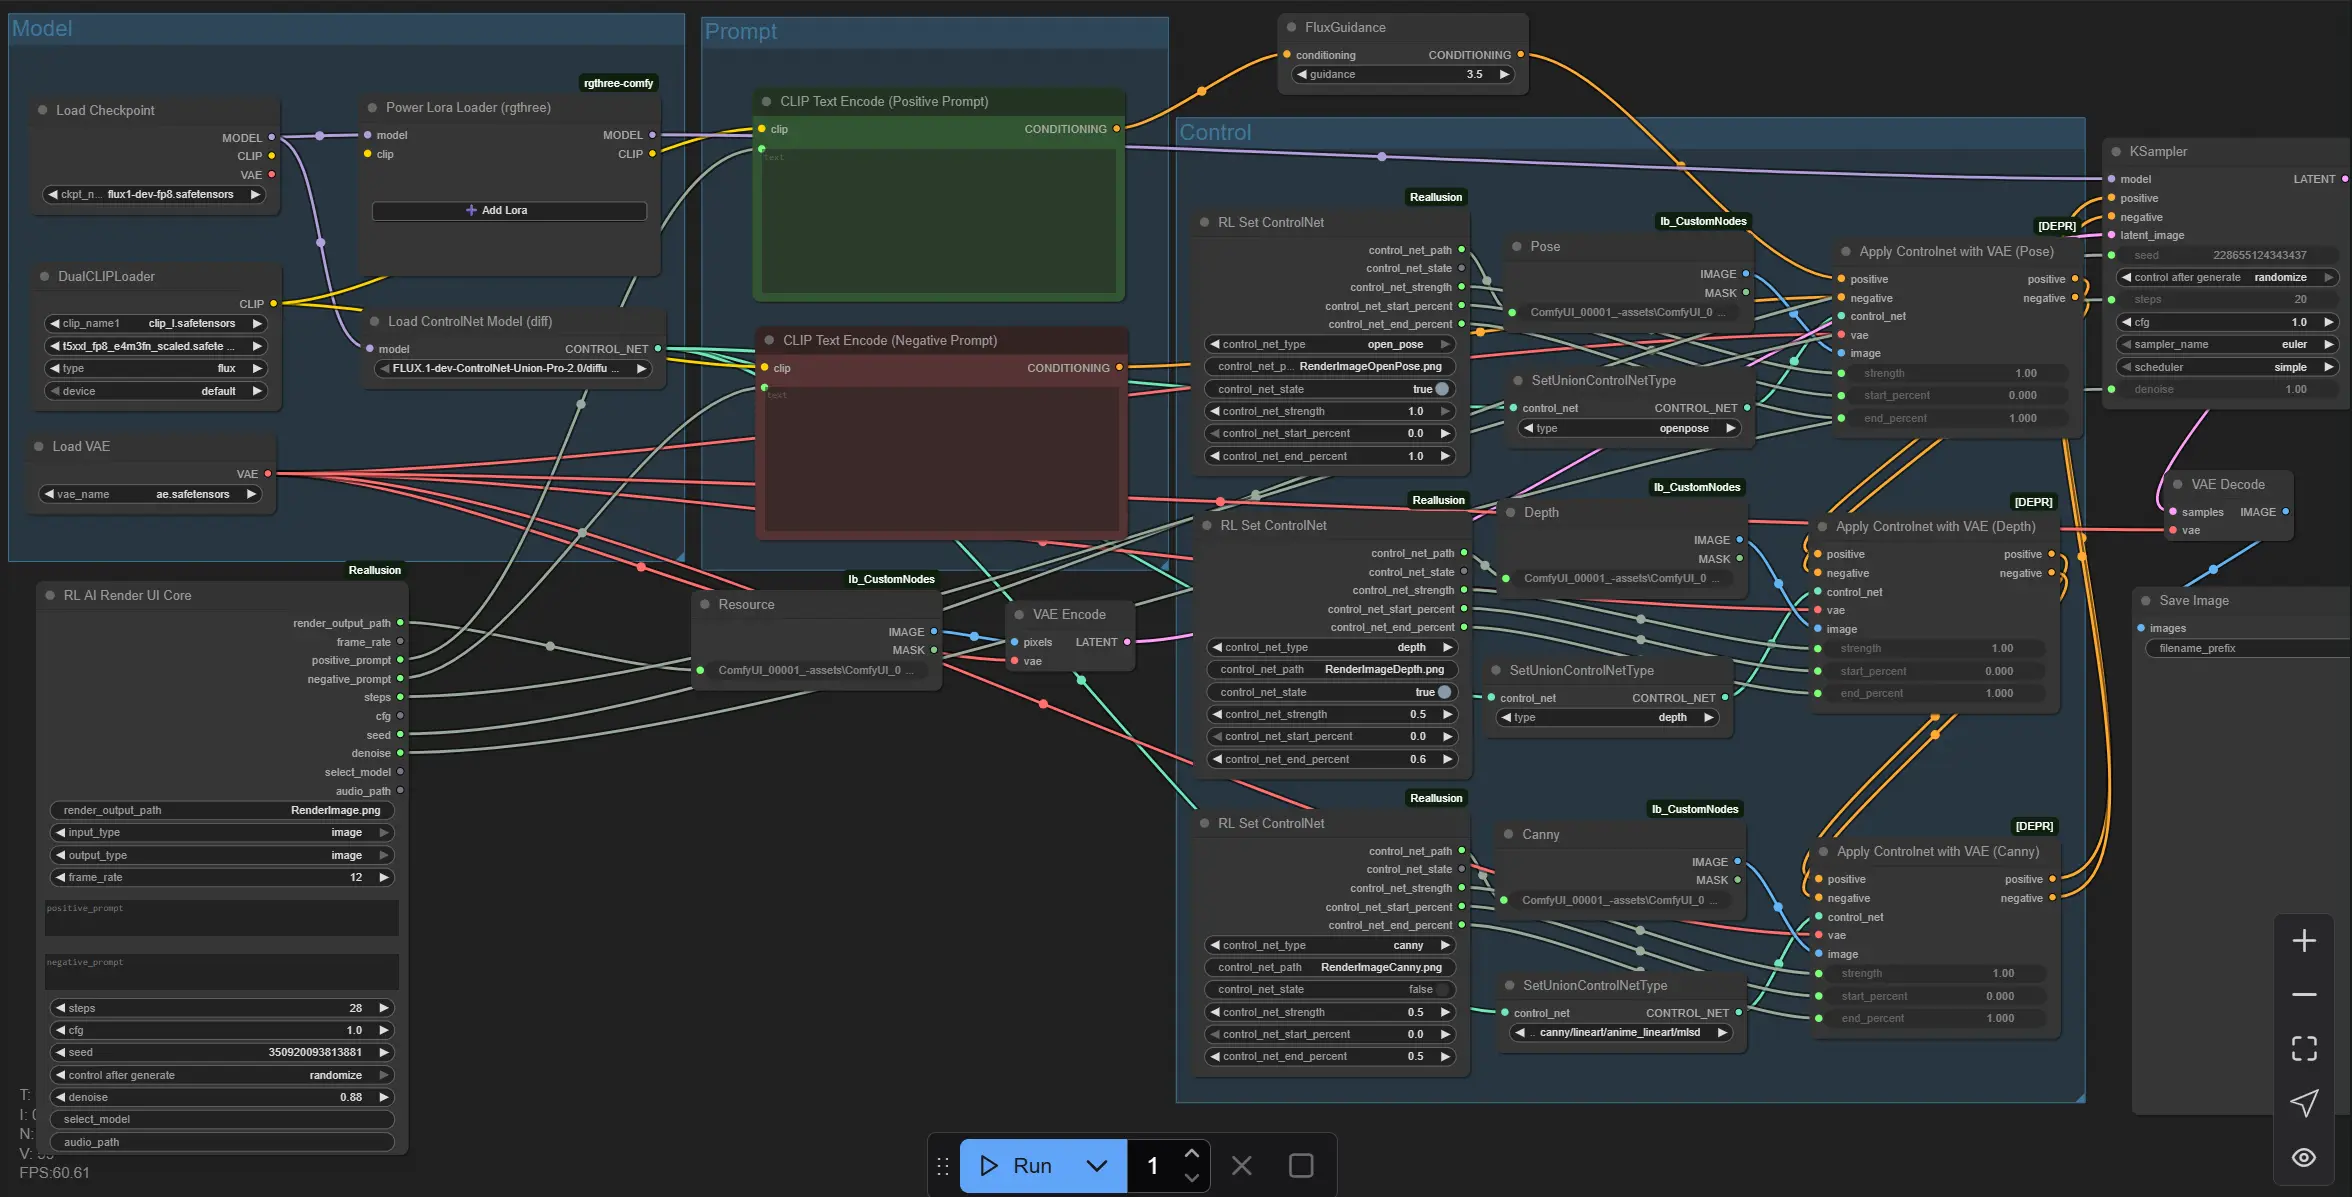Collapse the Positive Prompt CLIP Text Encode node dot

pyautogui.click(x=767, y=101)
